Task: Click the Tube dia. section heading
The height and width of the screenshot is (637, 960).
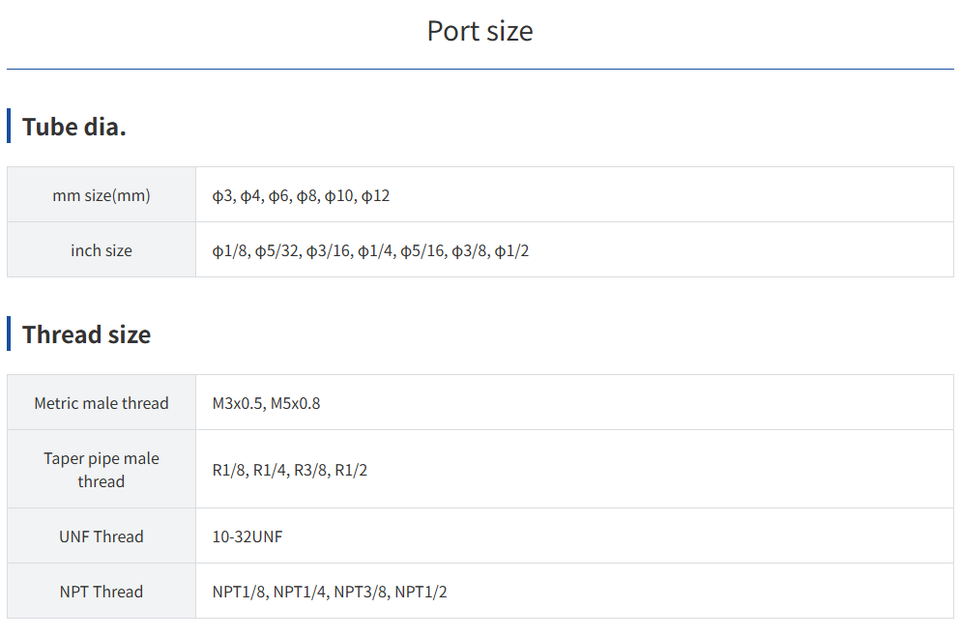Action: click(74, 127)
